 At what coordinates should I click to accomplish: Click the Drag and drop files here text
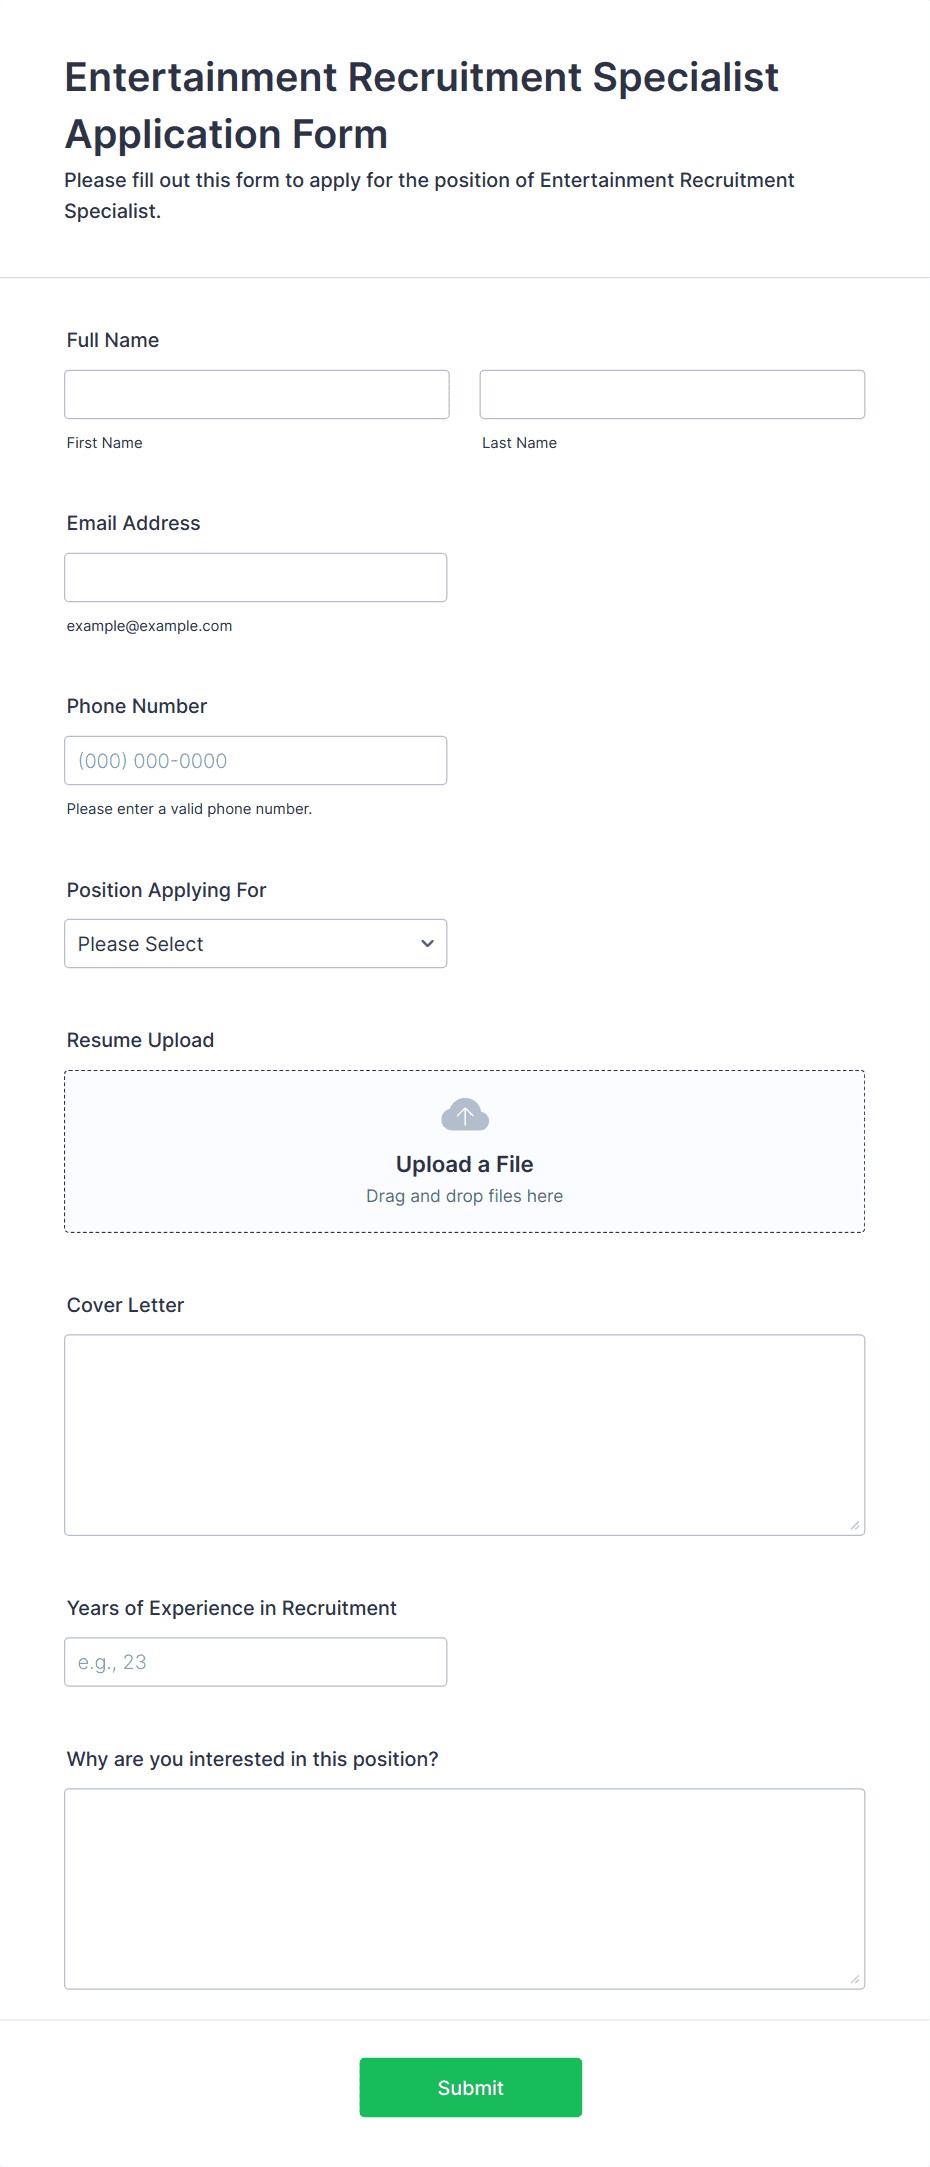465,1196
